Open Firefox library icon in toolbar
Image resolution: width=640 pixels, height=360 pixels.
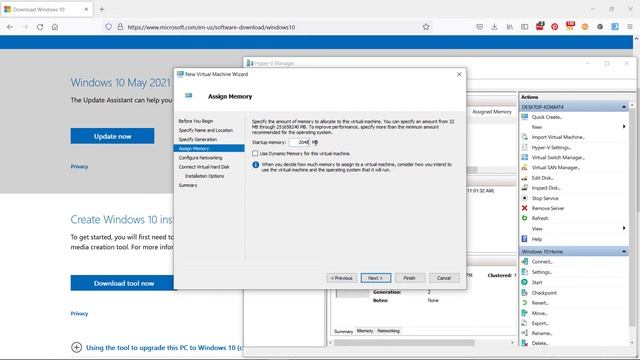pos(509,27)
